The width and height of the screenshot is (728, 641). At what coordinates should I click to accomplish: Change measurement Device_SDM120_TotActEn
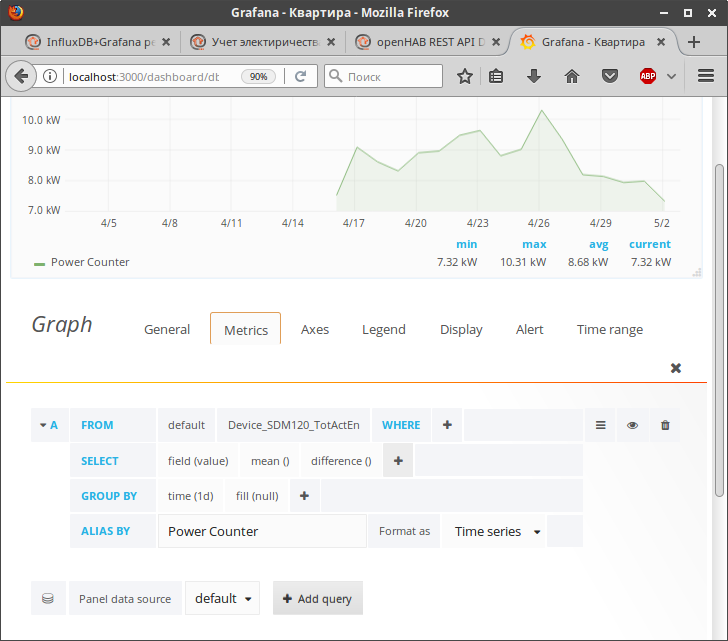coord(293,425)
